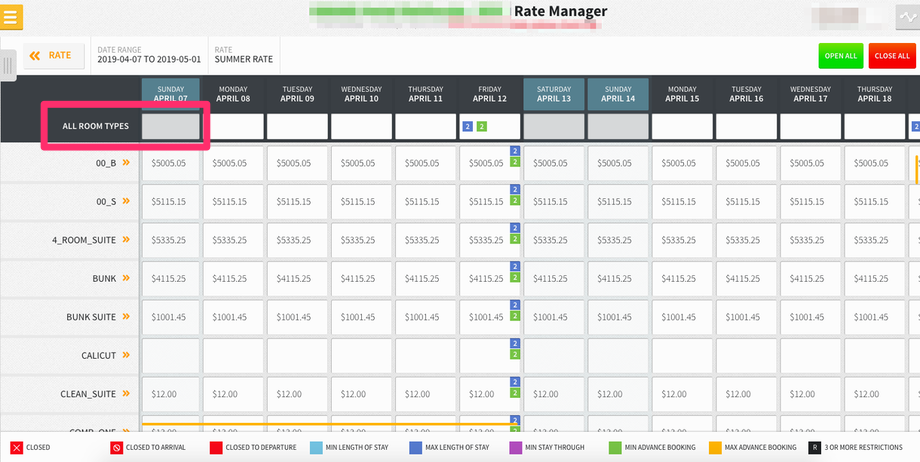Select the Saturday April 13 column header
This screenshot has height=462, width=920.
[553, 94]
